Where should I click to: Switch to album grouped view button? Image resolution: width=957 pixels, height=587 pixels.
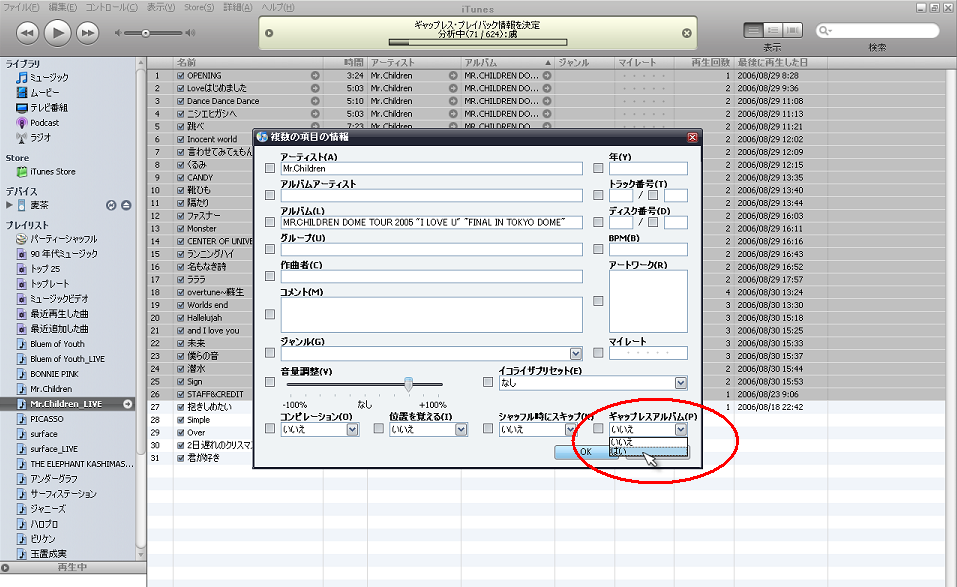pos(773,31)
